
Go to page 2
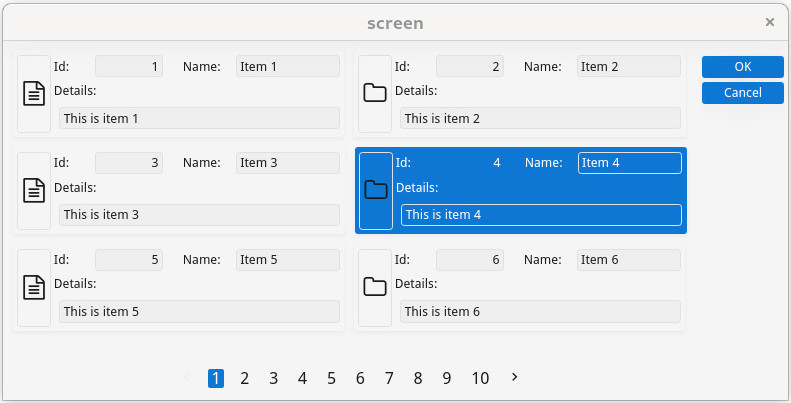click(x=245, y=378)
